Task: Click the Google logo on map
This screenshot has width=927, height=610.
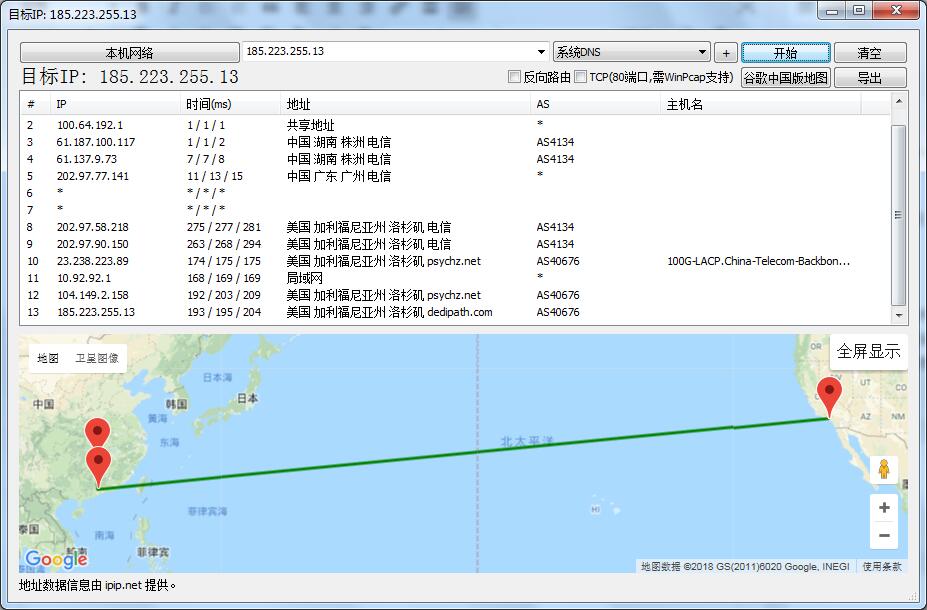Action: tap(56, 559)
